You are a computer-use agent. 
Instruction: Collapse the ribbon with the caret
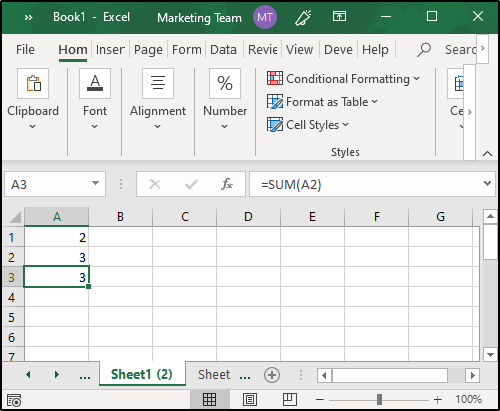[487, 153]
